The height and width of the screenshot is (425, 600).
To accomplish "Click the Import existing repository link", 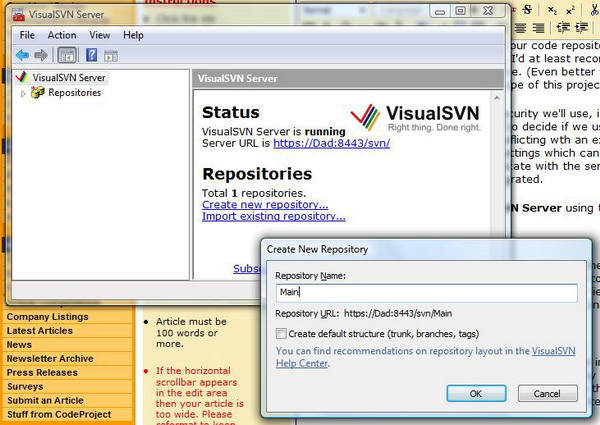I will click(274, 216).
